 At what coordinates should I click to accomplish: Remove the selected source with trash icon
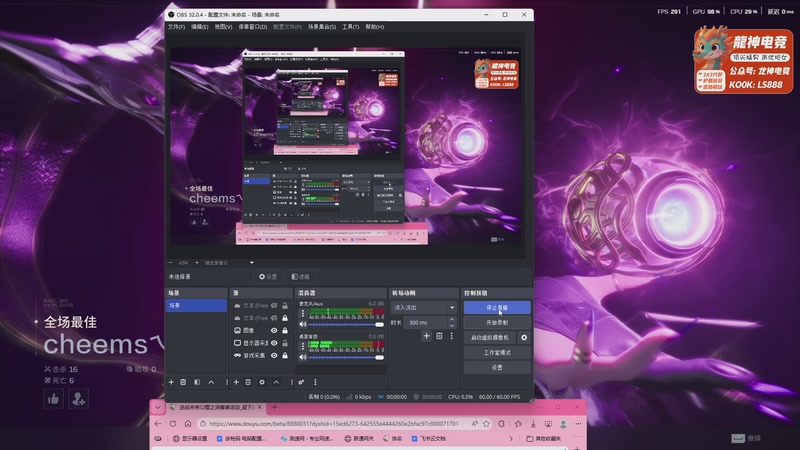(248, 382)
